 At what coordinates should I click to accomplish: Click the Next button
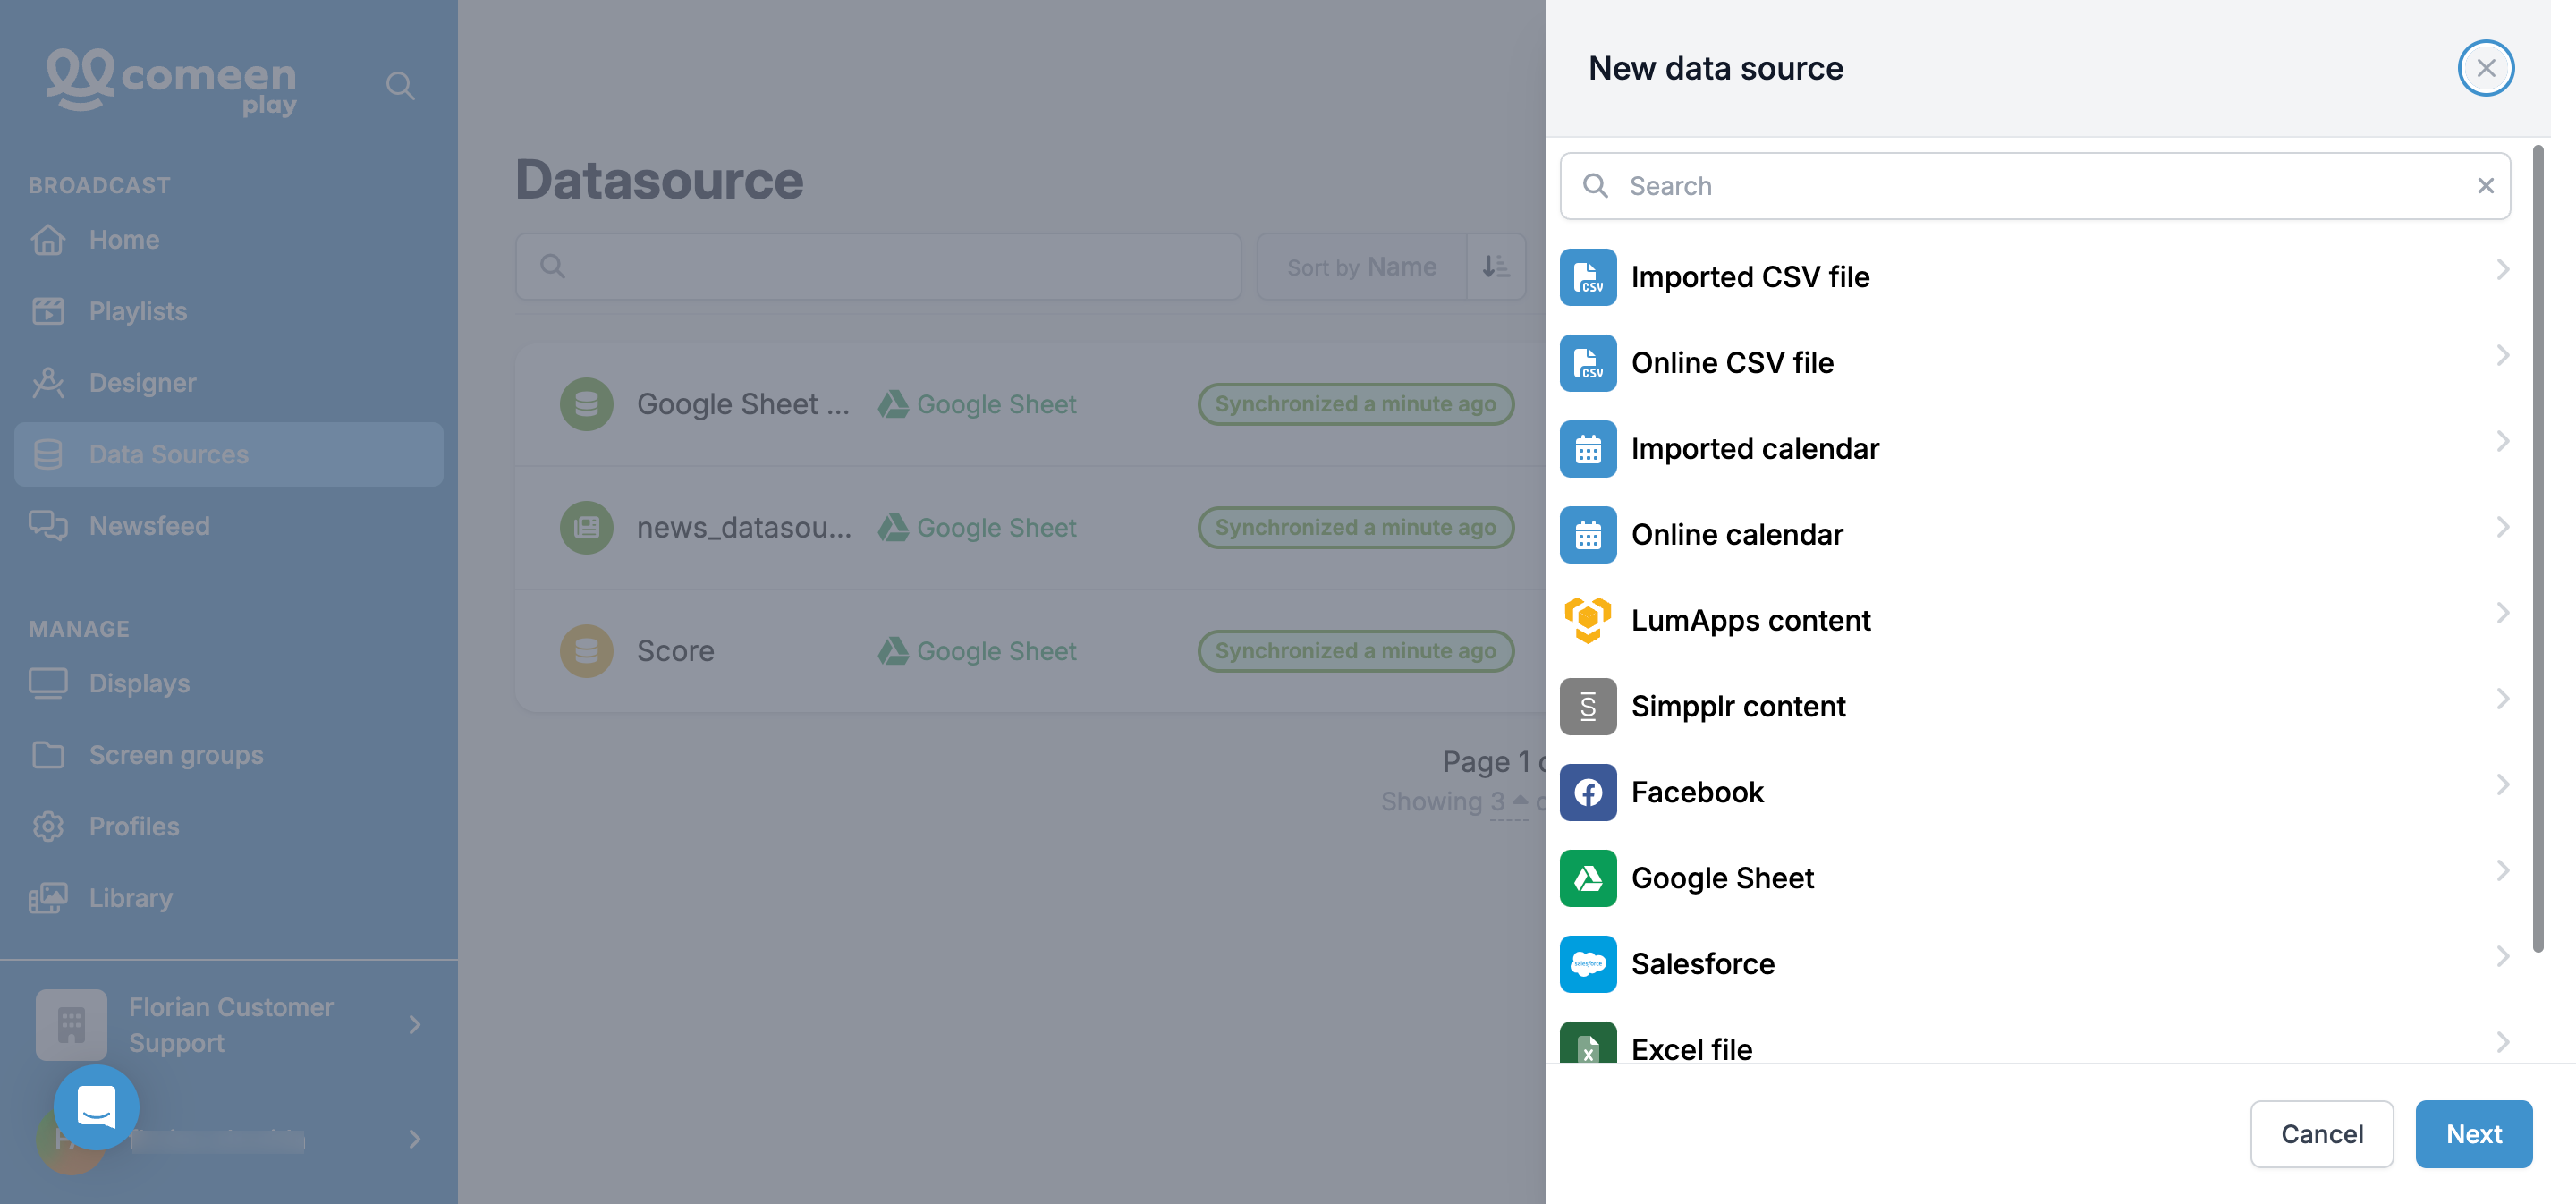2473,1134
